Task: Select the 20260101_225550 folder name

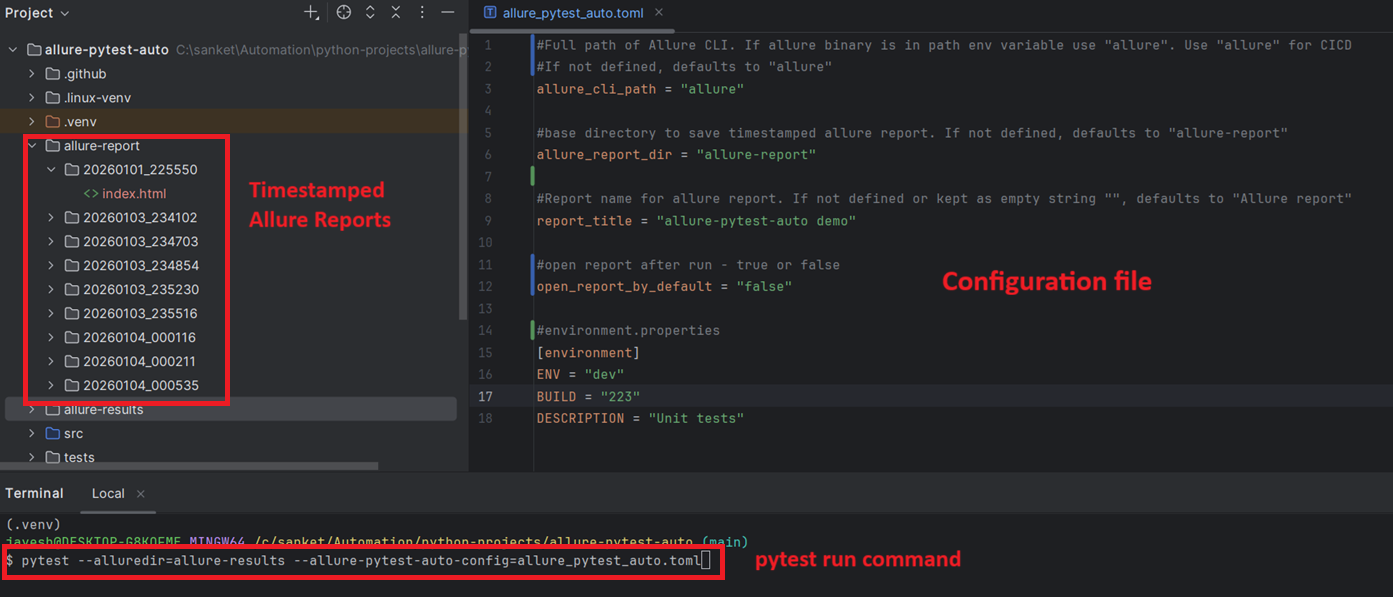Action: [x=140, y=170]
